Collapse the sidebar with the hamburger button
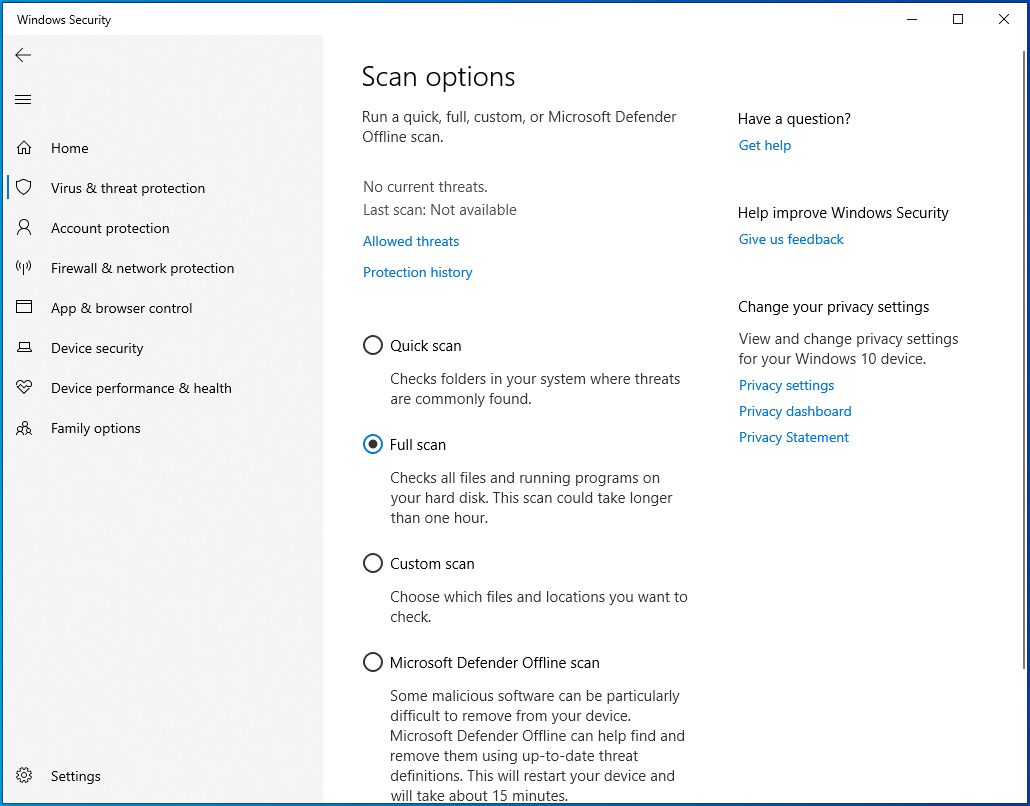This screenshot has height=806, width=1030. coord(23,99)
